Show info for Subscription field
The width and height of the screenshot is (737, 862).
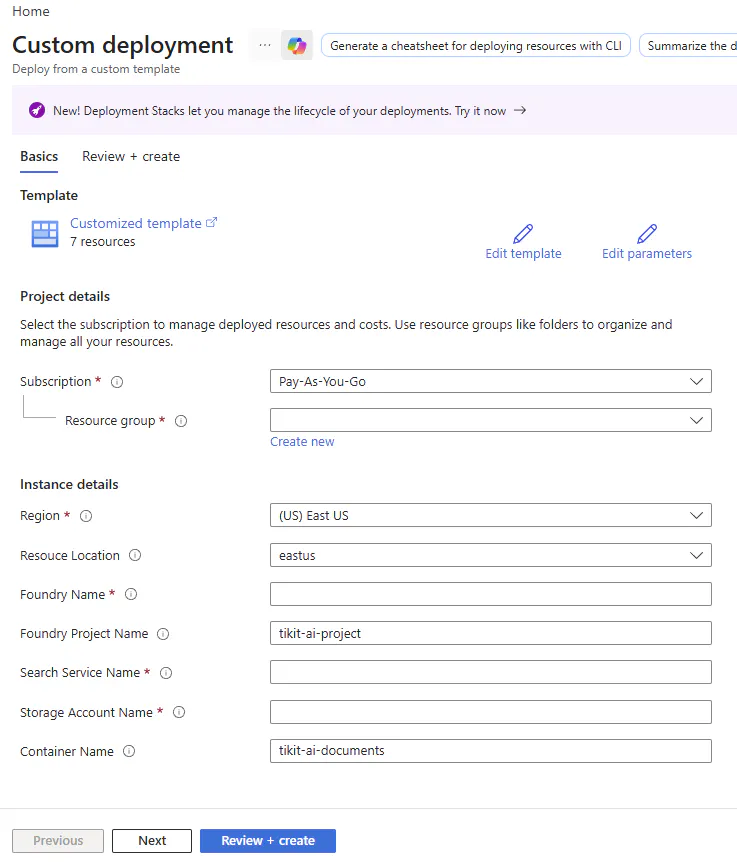point(117,382)
